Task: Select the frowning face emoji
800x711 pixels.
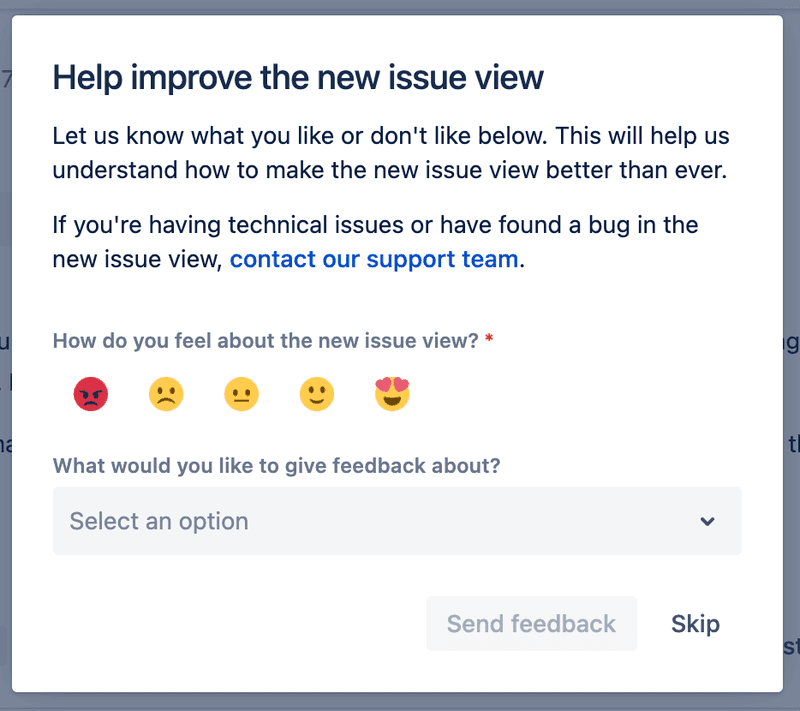Action: coord(166,394)
